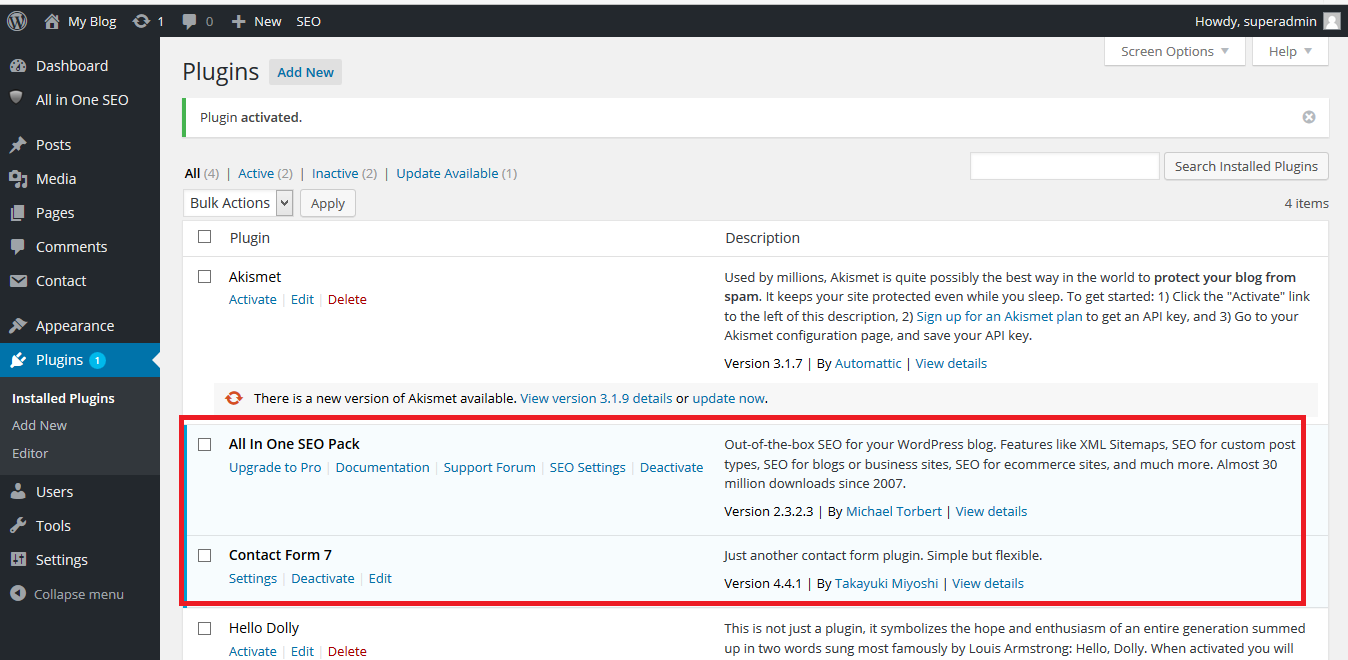Viewport: 1348px width, 660px height.
Task: Open Add New in Plugins submenu
Action: click(x=39, y=425)
